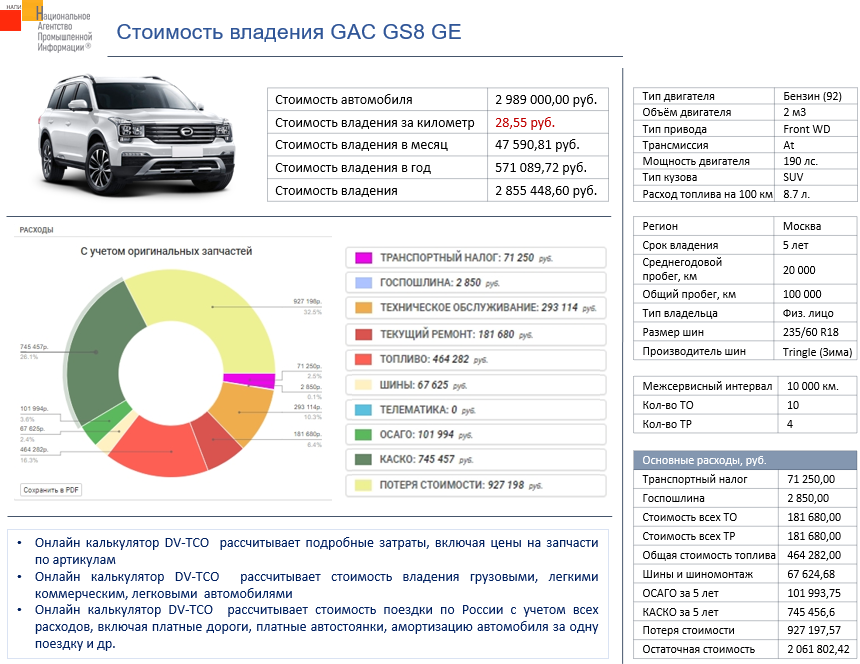This screenshot has height=664, width=860.
Task: Click the light blue Госпошлина legend swatch
Action: 363,283
